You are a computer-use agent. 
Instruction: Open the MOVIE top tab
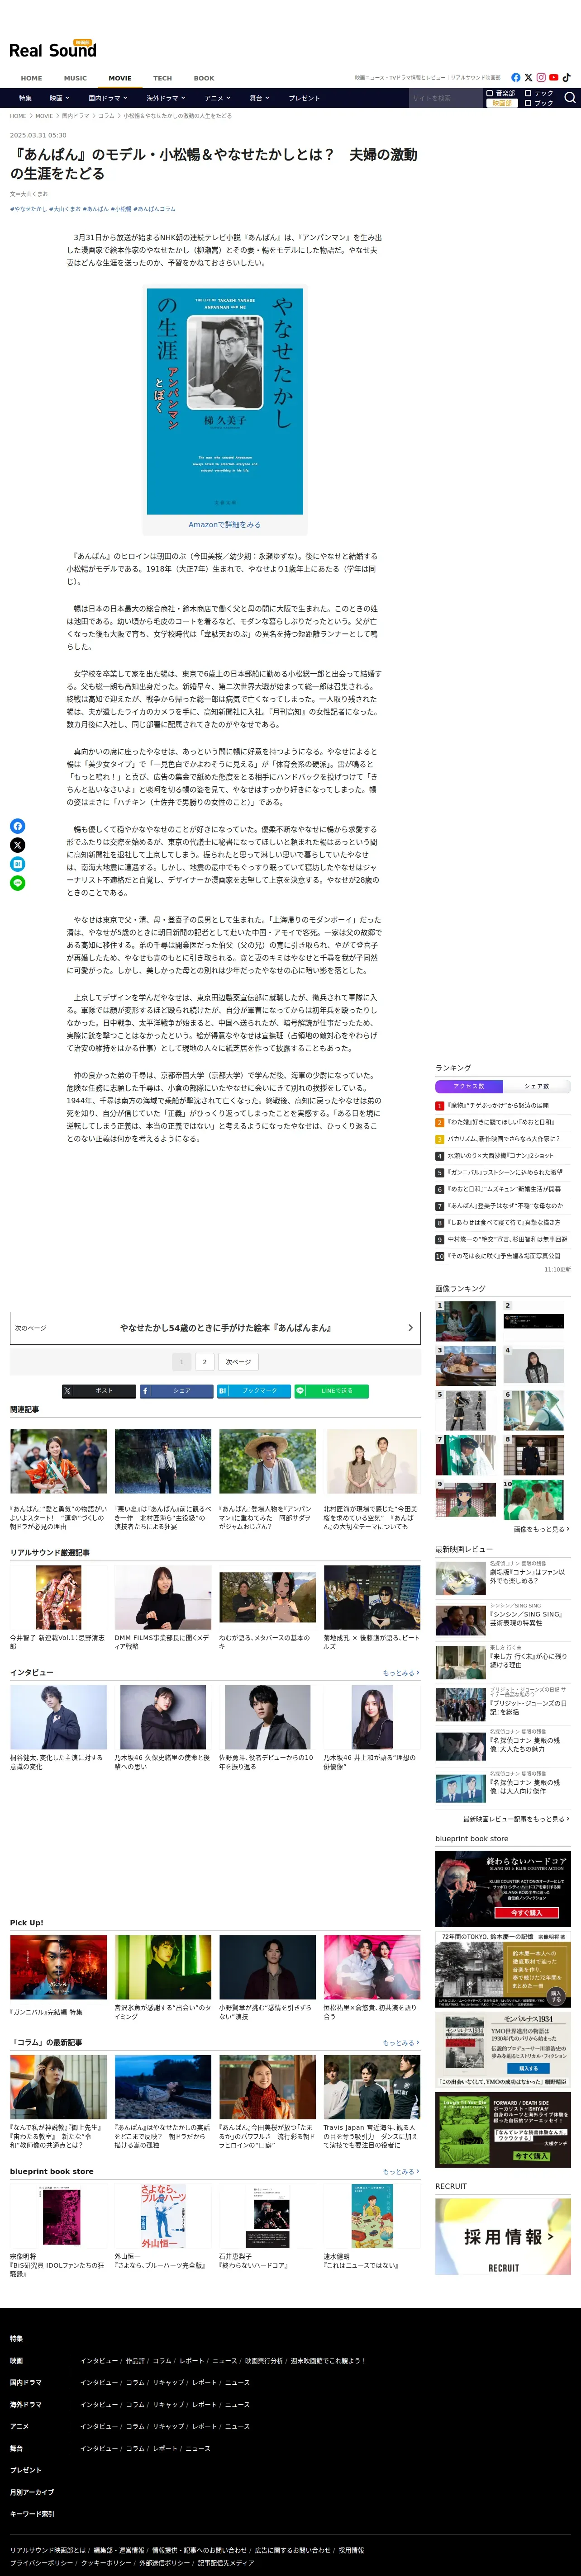120,78
